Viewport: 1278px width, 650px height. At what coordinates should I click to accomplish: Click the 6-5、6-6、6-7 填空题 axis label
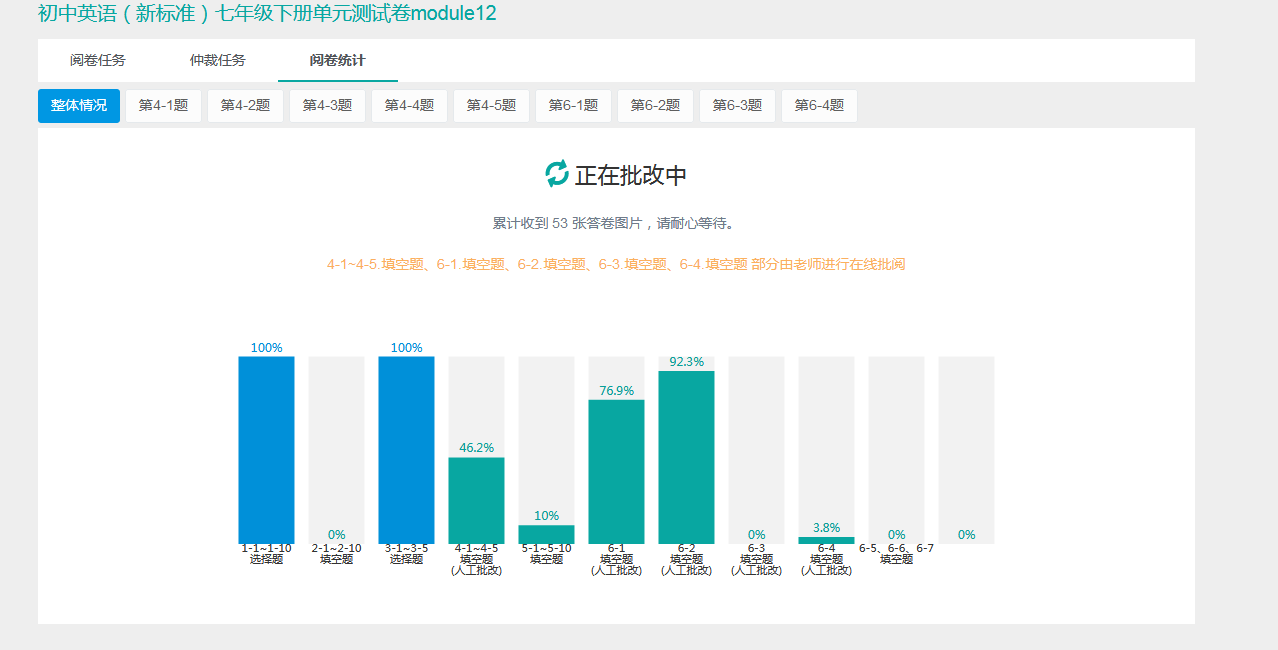(896, 554)
